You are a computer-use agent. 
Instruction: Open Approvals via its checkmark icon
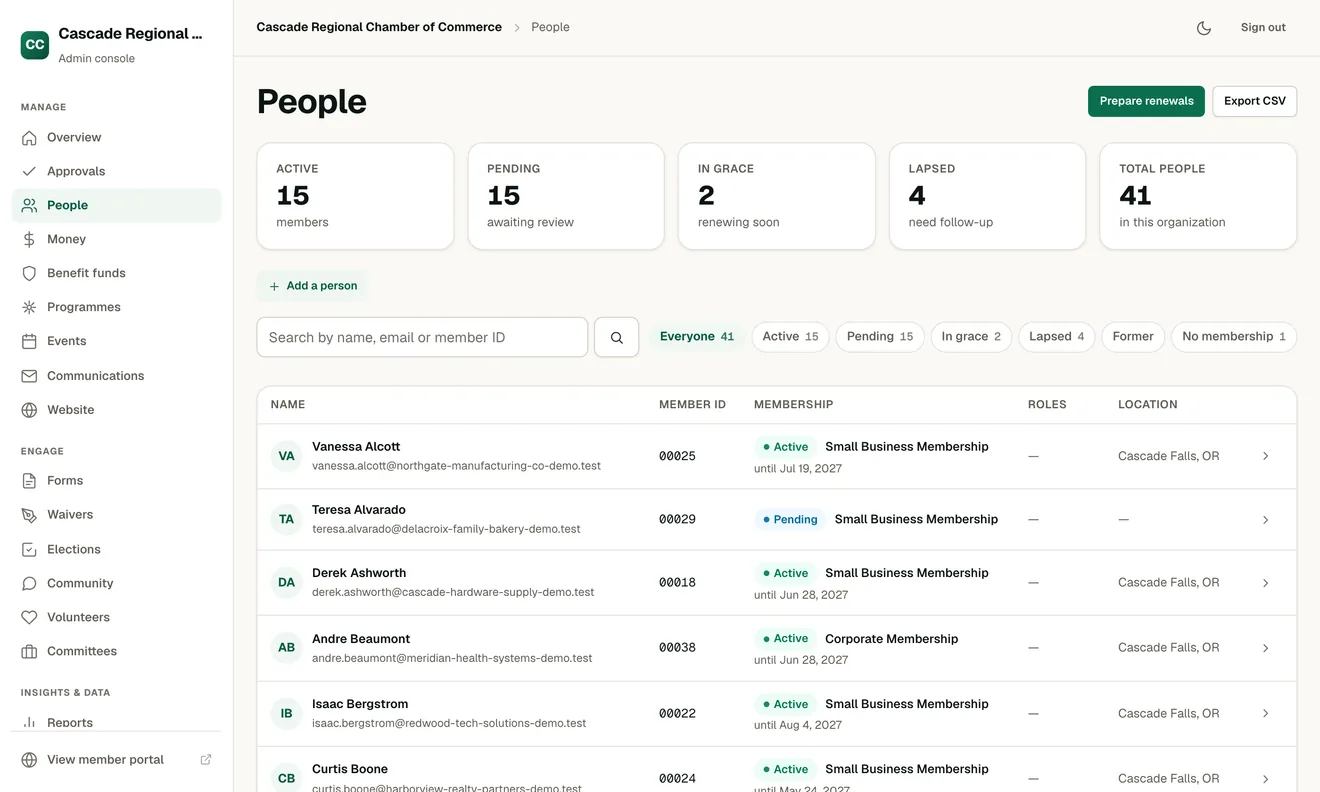(x=29, y=171)
